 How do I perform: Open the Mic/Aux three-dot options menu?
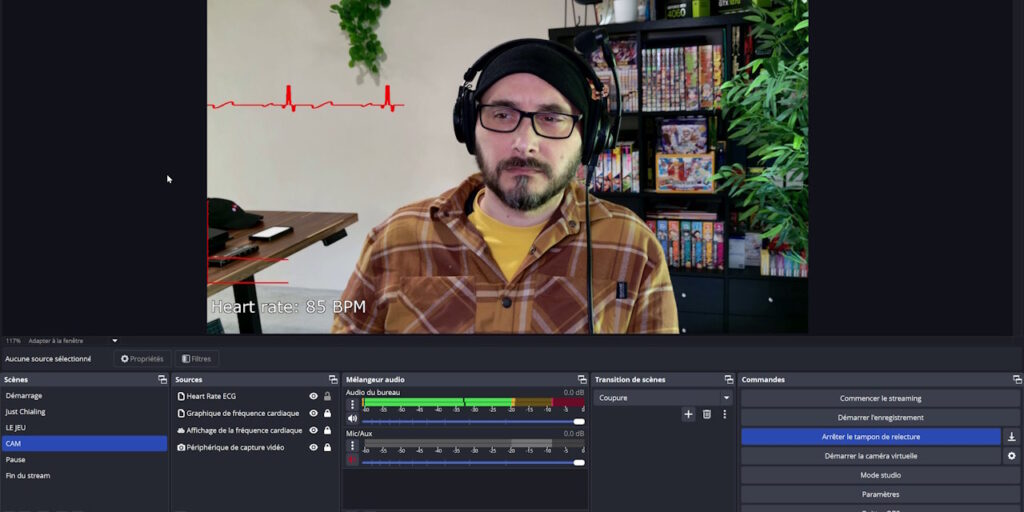point(353,445)
